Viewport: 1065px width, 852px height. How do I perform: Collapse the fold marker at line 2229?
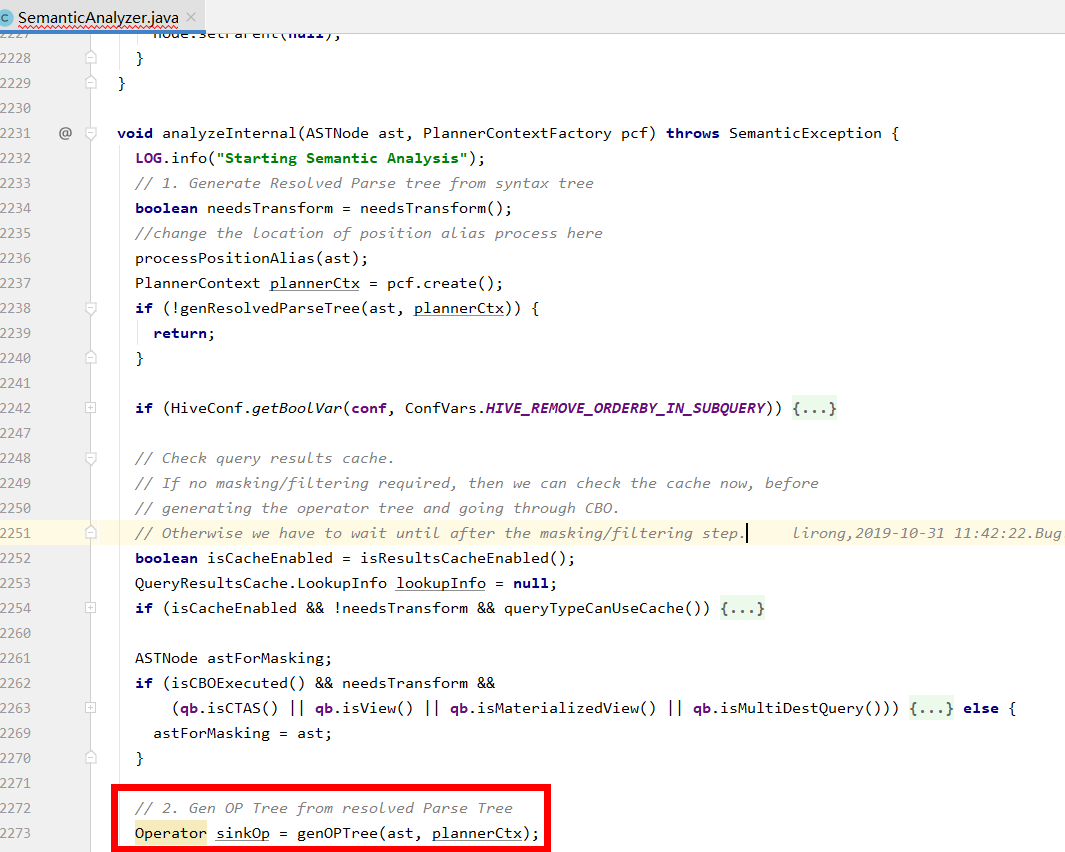90,83
